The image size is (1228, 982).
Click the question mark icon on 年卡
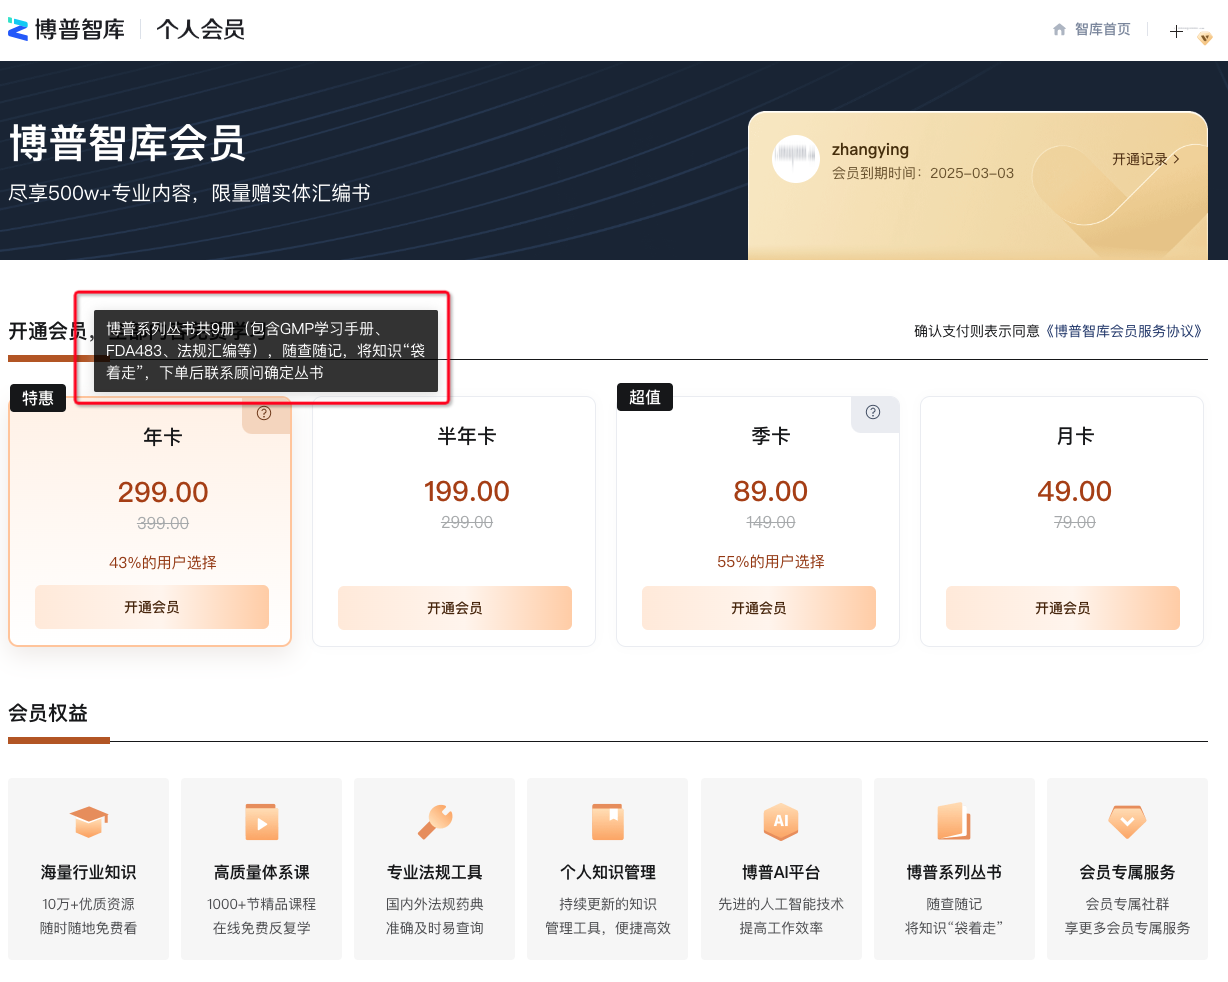click(x=264, y=413)
